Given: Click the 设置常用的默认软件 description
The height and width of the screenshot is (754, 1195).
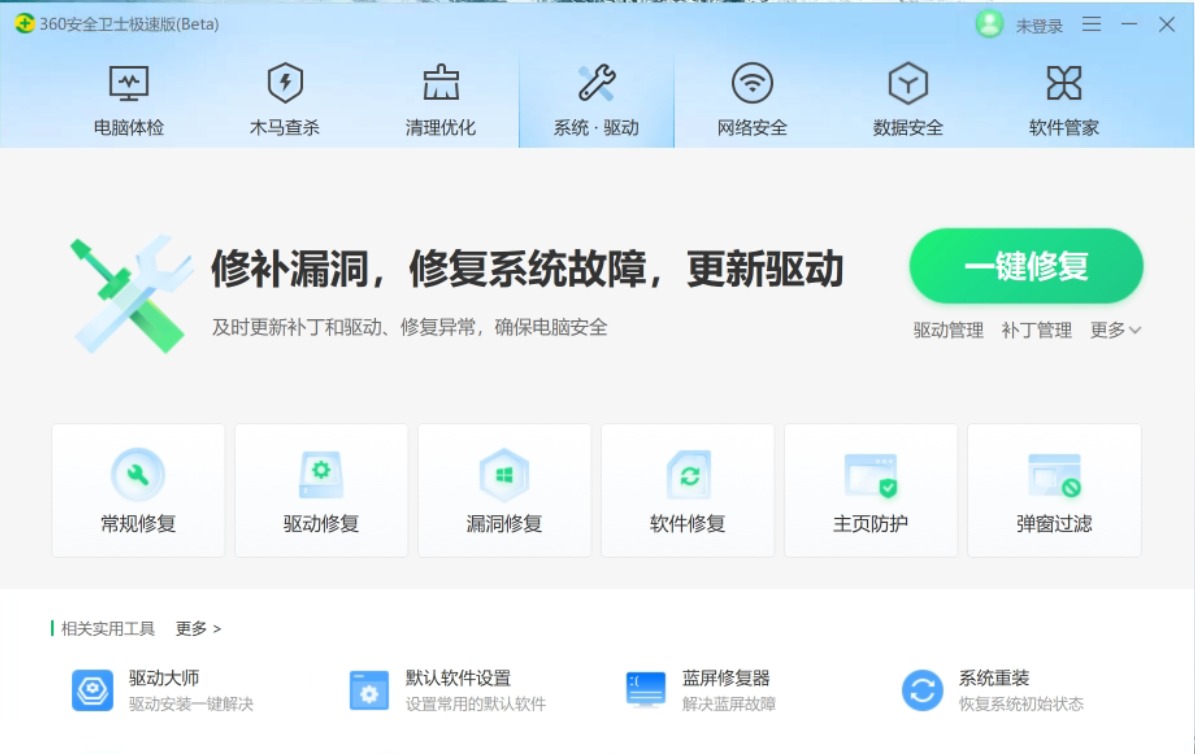Looking at the screenshot, I should tap(476, 704).
